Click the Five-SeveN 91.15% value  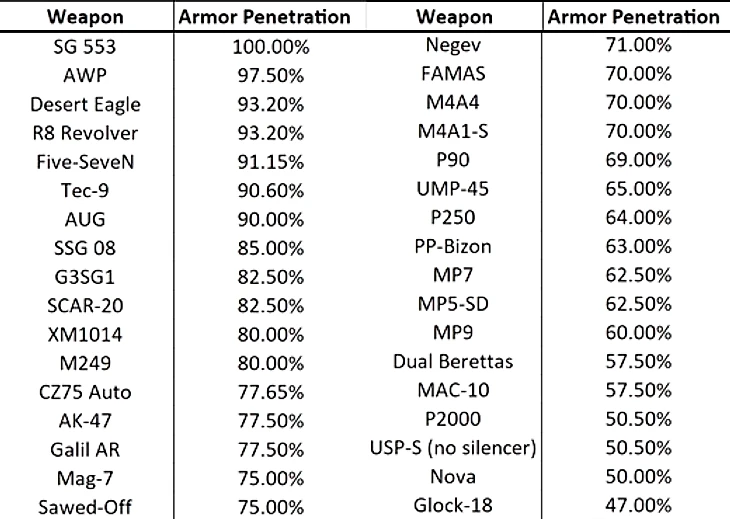[x=270, y=162]
